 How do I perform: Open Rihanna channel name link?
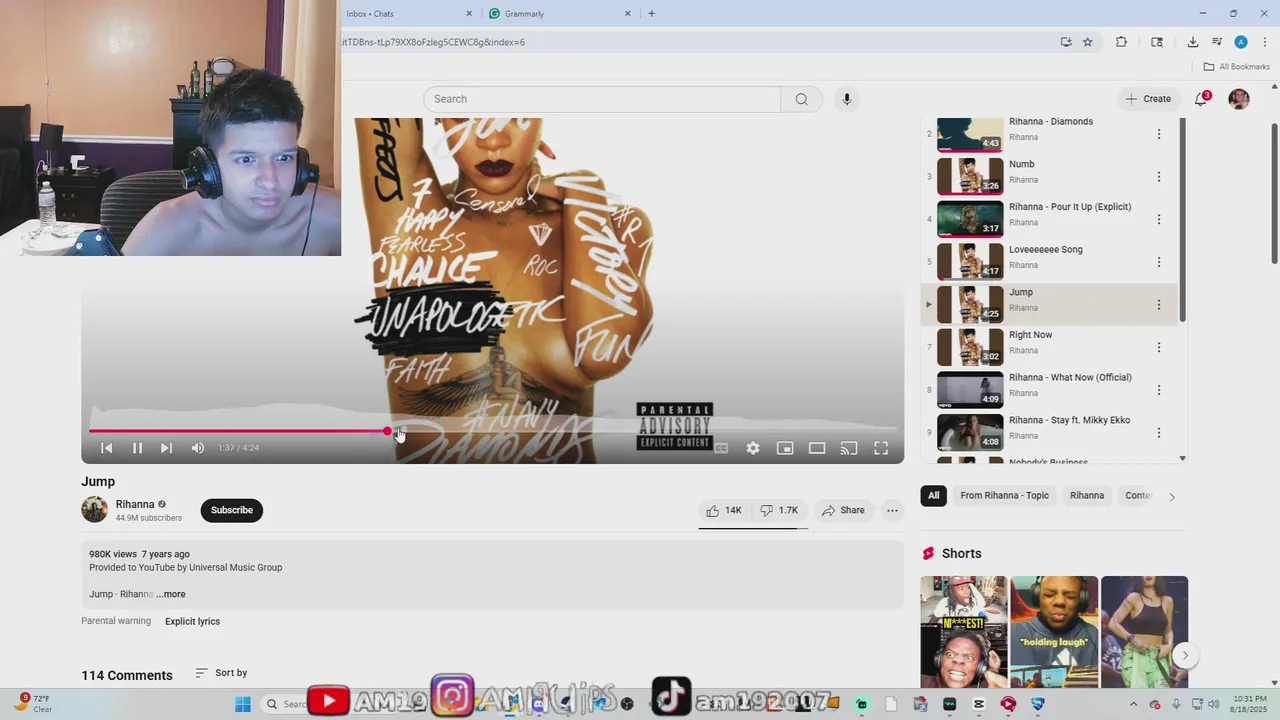tap(135, 504)
